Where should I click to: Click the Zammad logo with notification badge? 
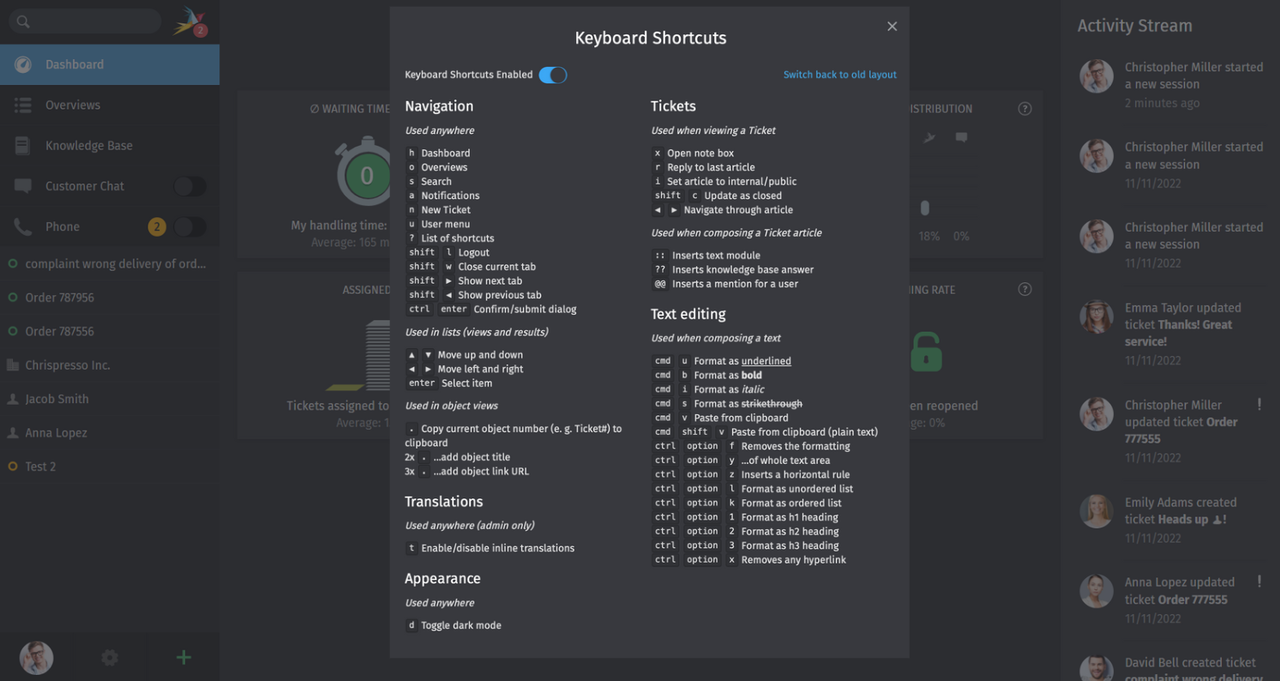click(189, 21)
